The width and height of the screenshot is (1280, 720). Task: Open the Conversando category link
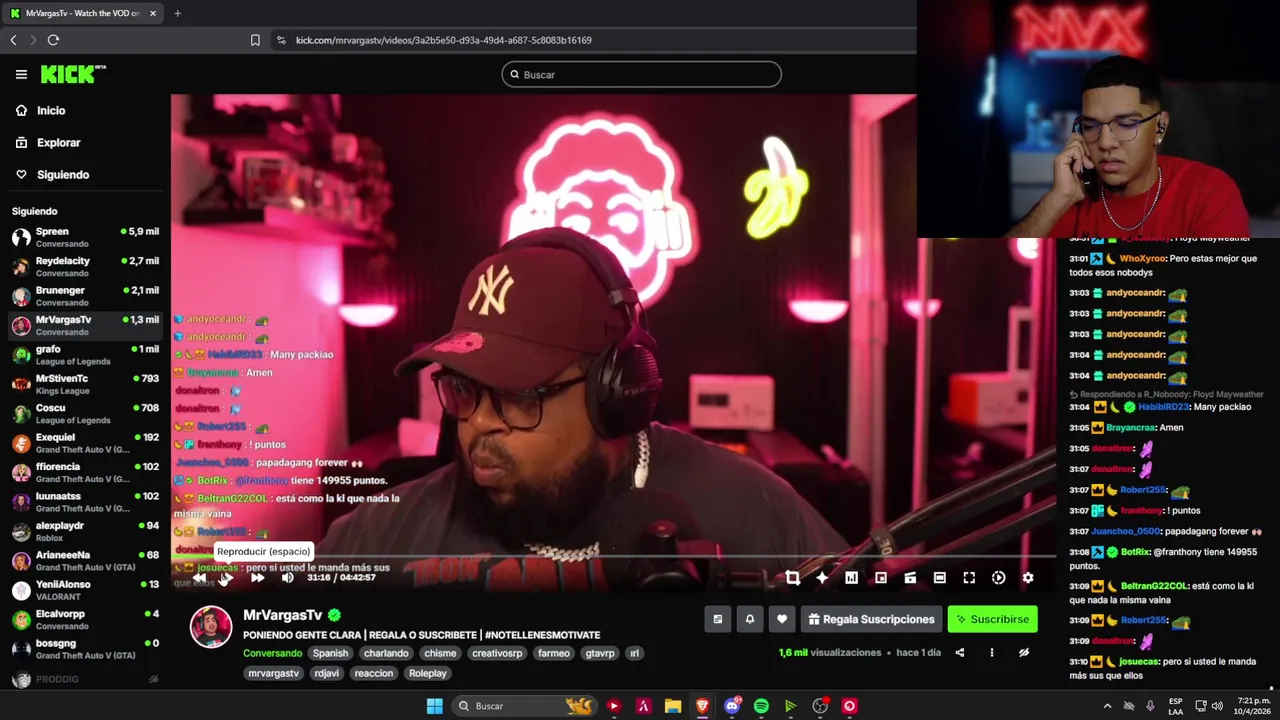[x=272, y=653]
